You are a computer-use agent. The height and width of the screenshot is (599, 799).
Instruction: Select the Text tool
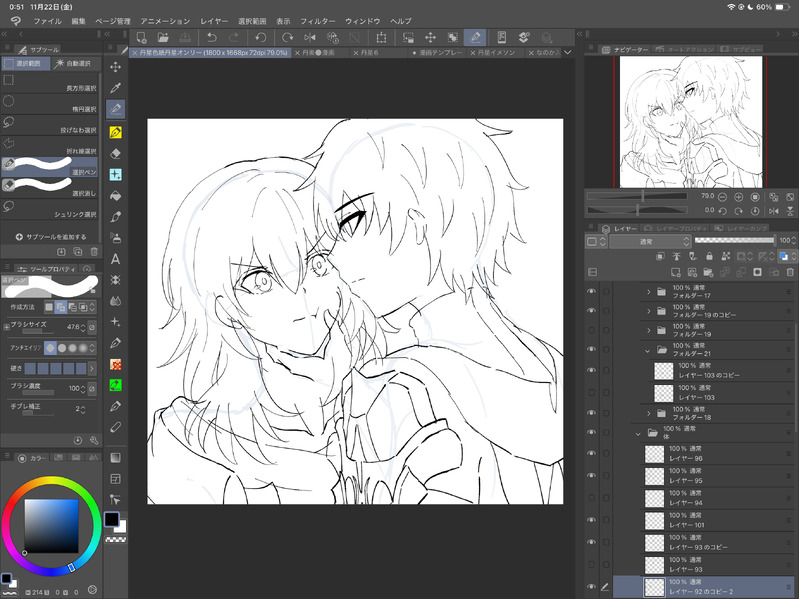point(115,259)
